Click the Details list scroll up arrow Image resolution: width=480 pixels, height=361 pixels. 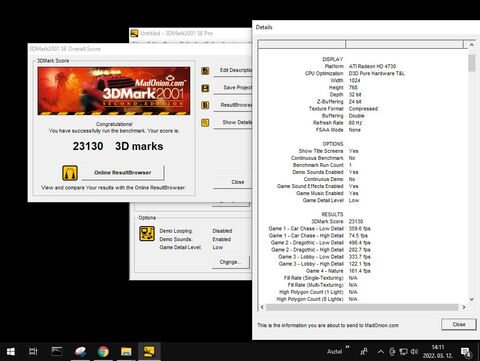(x=472, y=45)
